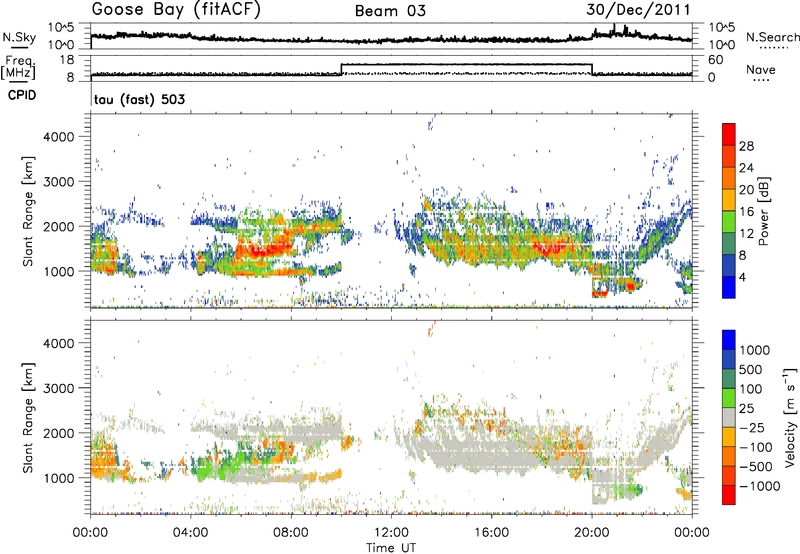Screen dimensions: 800x554
Task: Click the 'Time UT' axis label
Action: [391, 548]
